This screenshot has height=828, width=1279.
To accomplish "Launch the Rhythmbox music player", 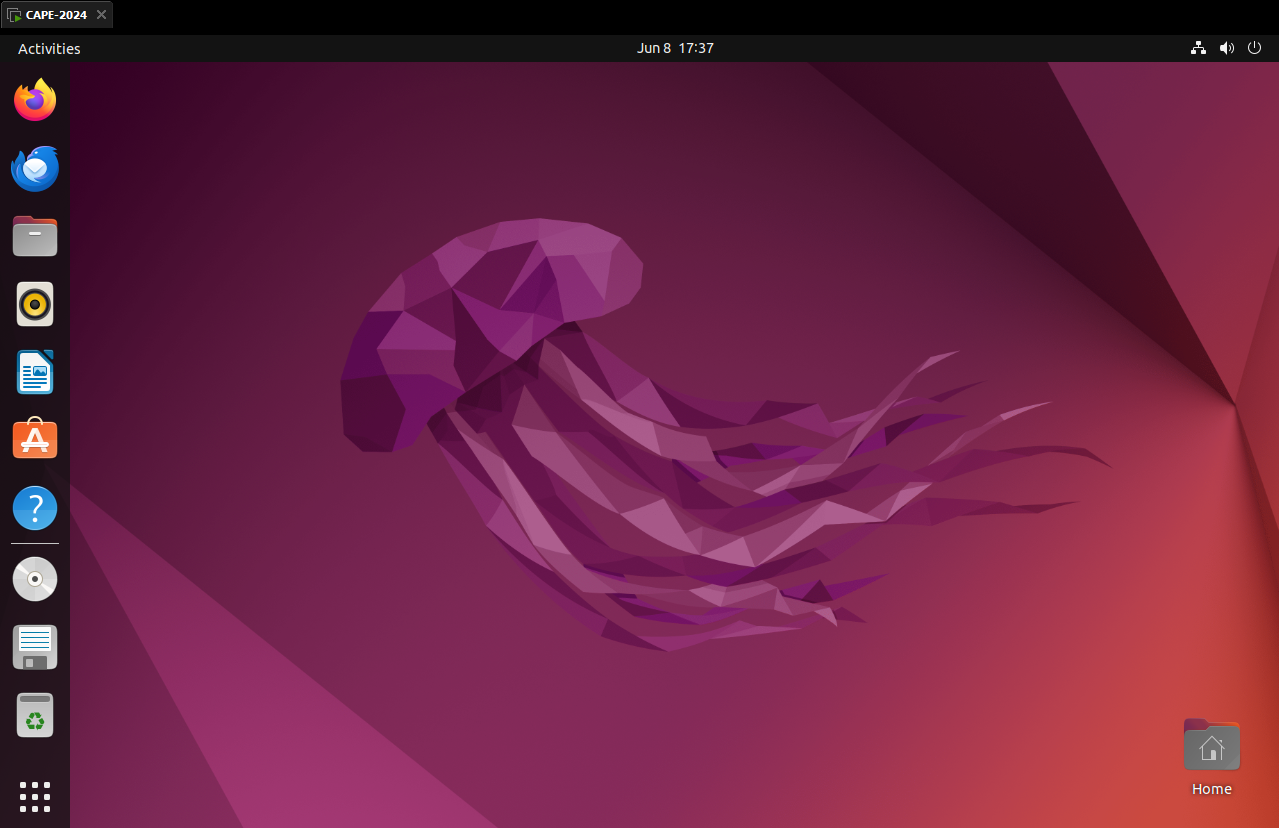I will 35,304.
